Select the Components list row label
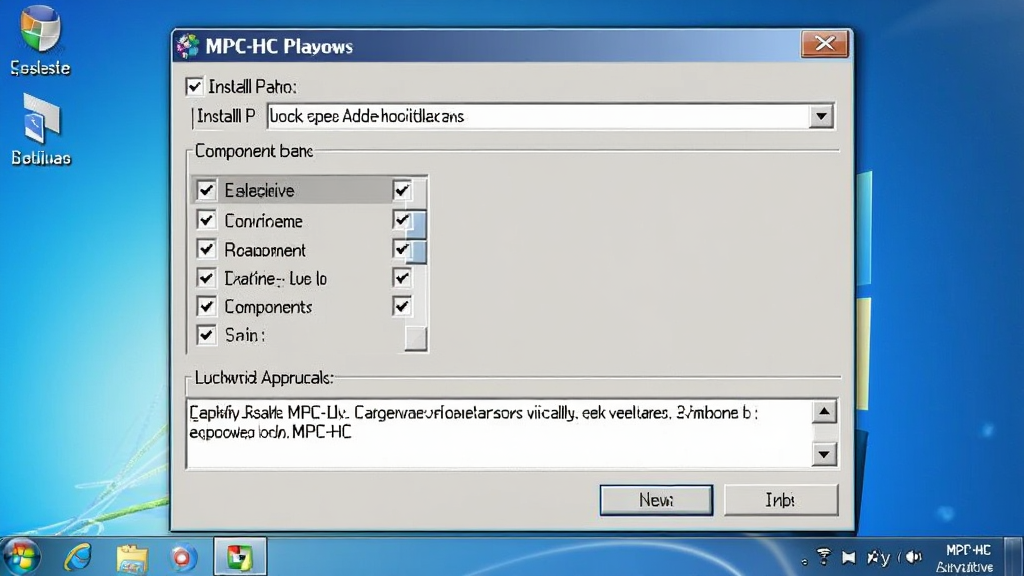Image resolution: width=1024 pixels, height=576 pixels. [268, 307]
